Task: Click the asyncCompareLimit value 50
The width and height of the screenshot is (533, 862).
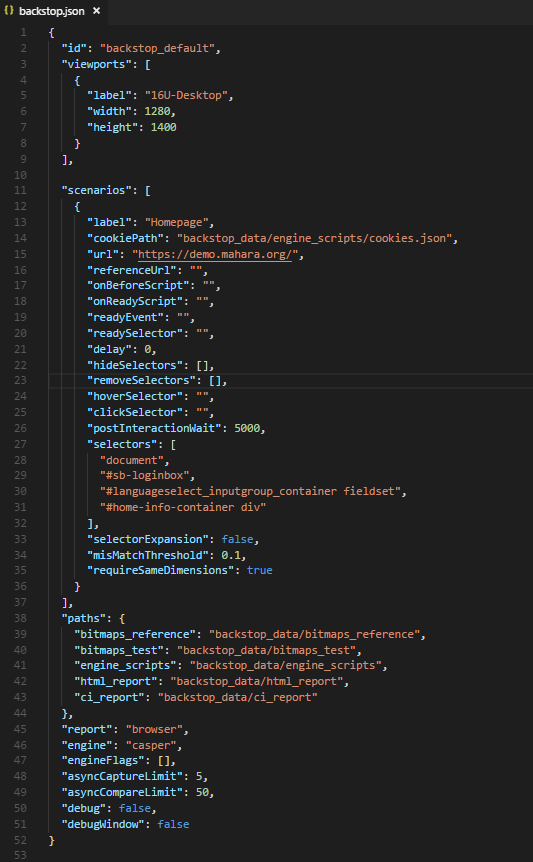Action: click(x=202, y=793)
